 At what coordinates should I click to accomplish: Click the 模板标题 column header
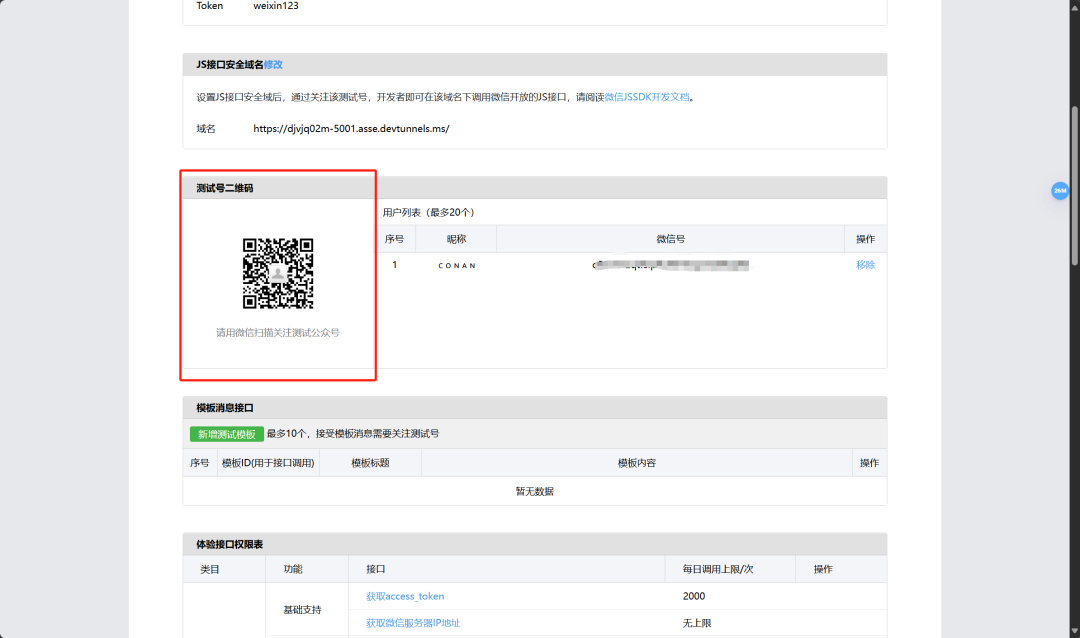(x=371, y=463)
